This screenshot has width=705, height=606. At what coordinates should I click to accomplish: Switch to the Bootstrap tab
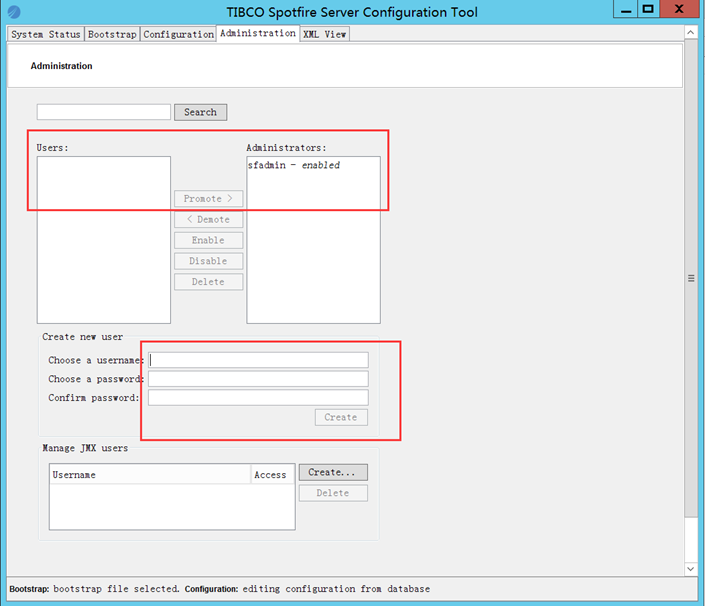point(112,34)
